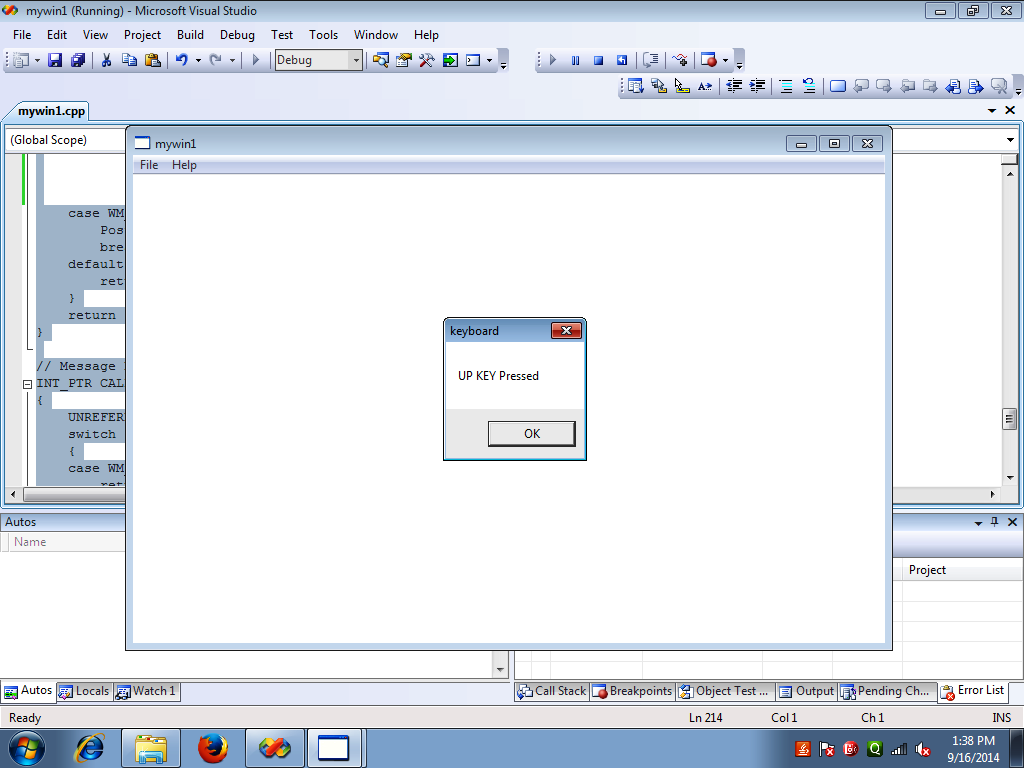Click the Save All icon
The height and width of the screenshot is (773, 1024).
click(78, 60)
